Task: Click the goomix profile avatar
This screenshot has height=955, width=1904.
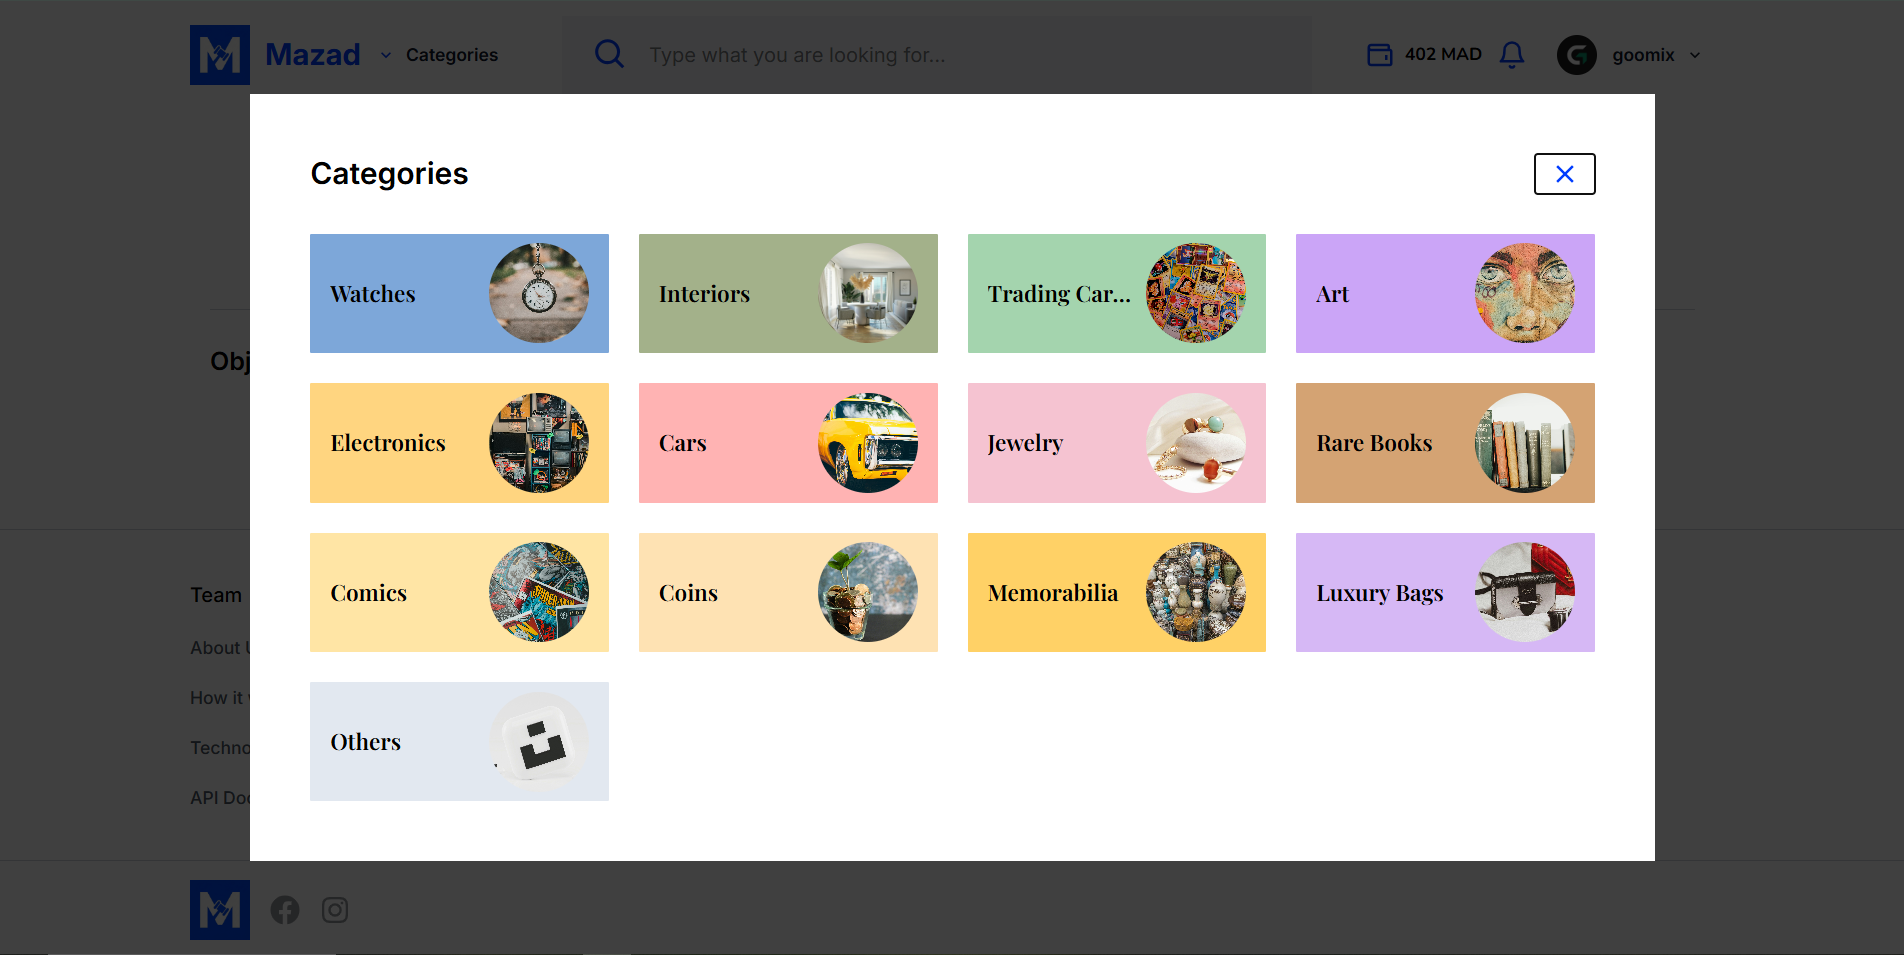Action: 1576,55
